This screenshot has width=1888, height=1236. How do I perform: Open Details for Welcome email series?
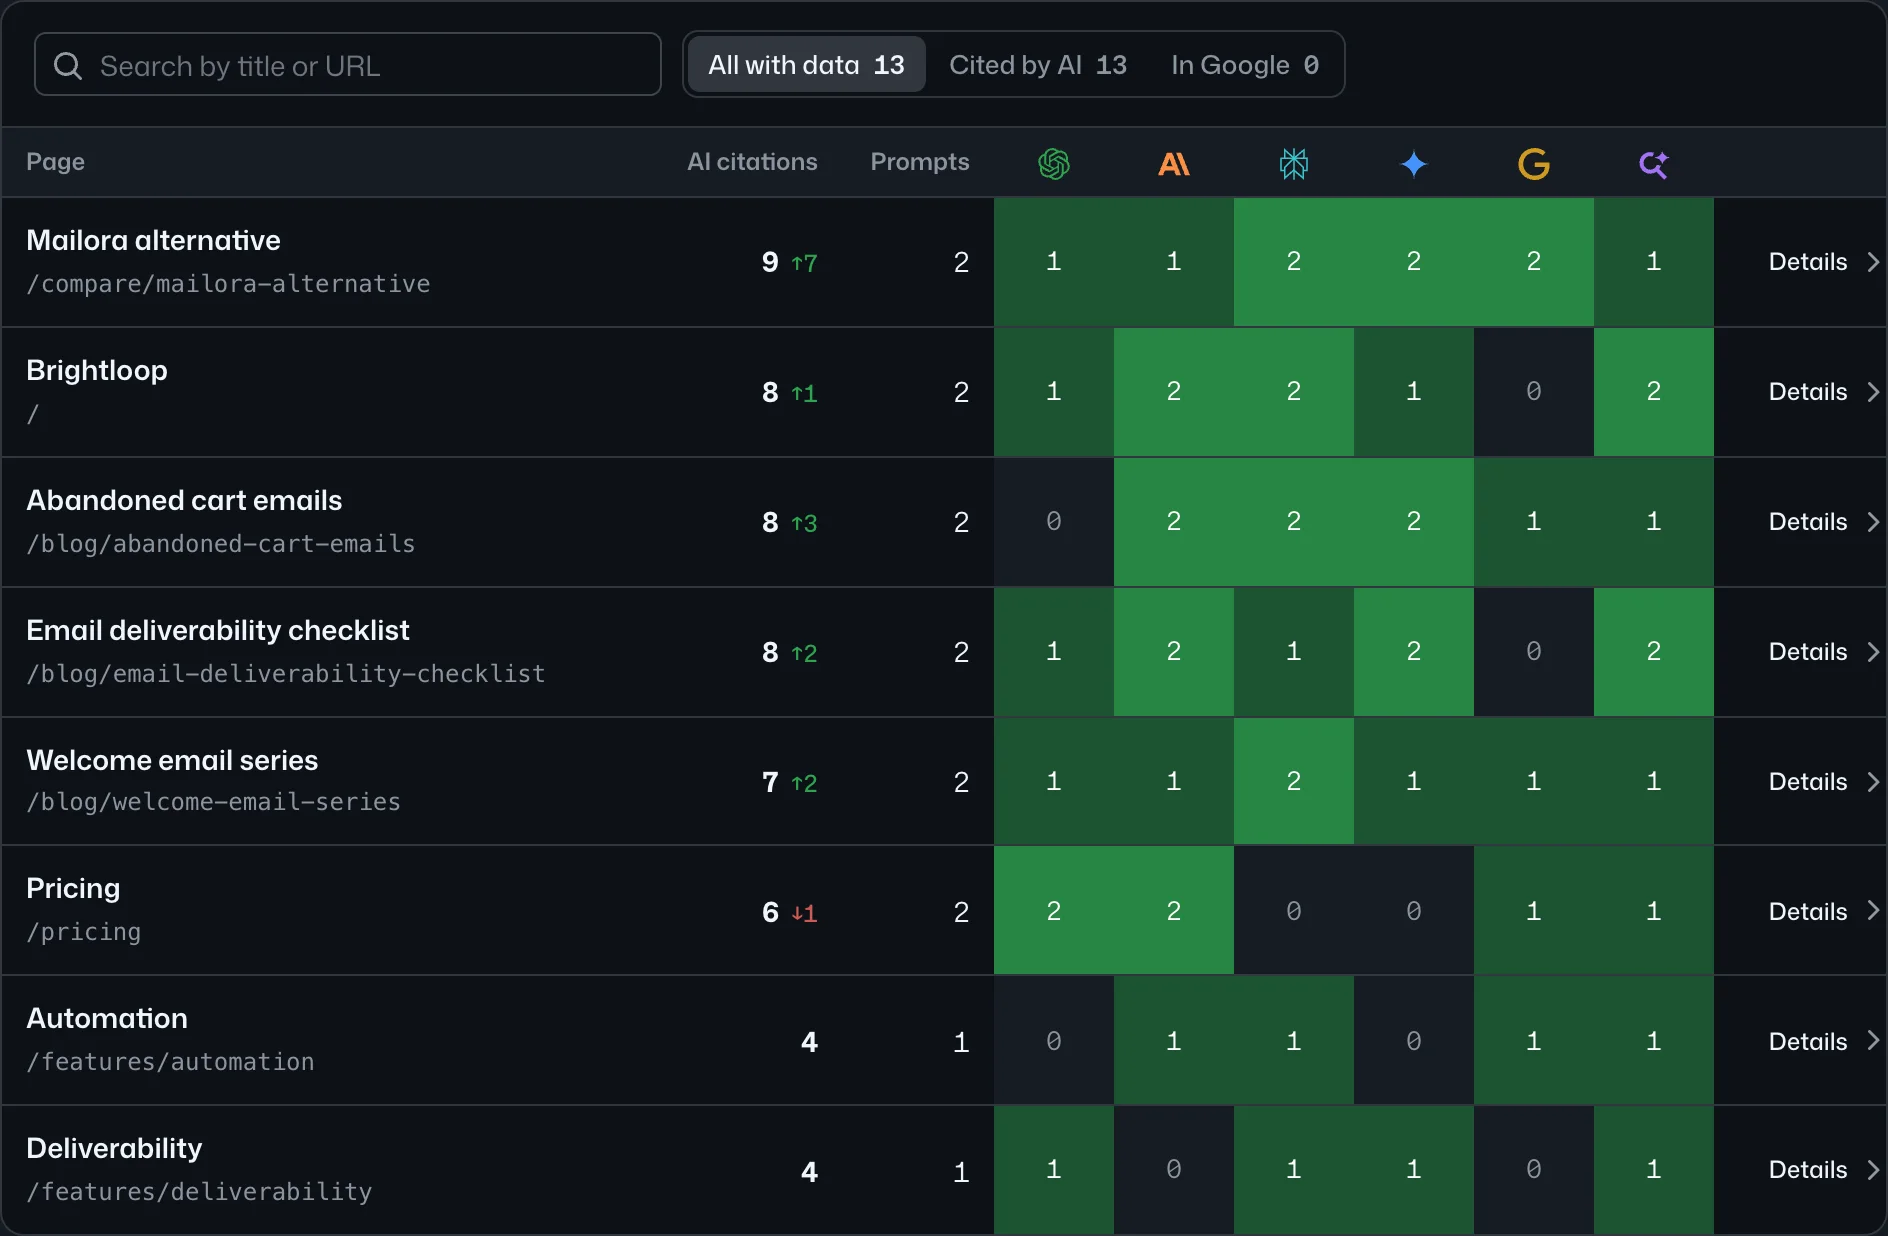point(1824,782)
